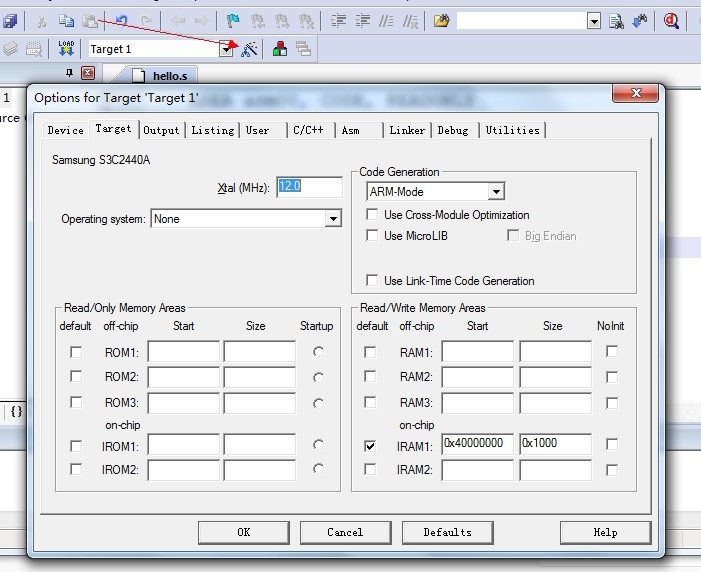This screenshot has width=701, height=572.
Task: Select the hello.s editor tab
Action: click(160, 75)
